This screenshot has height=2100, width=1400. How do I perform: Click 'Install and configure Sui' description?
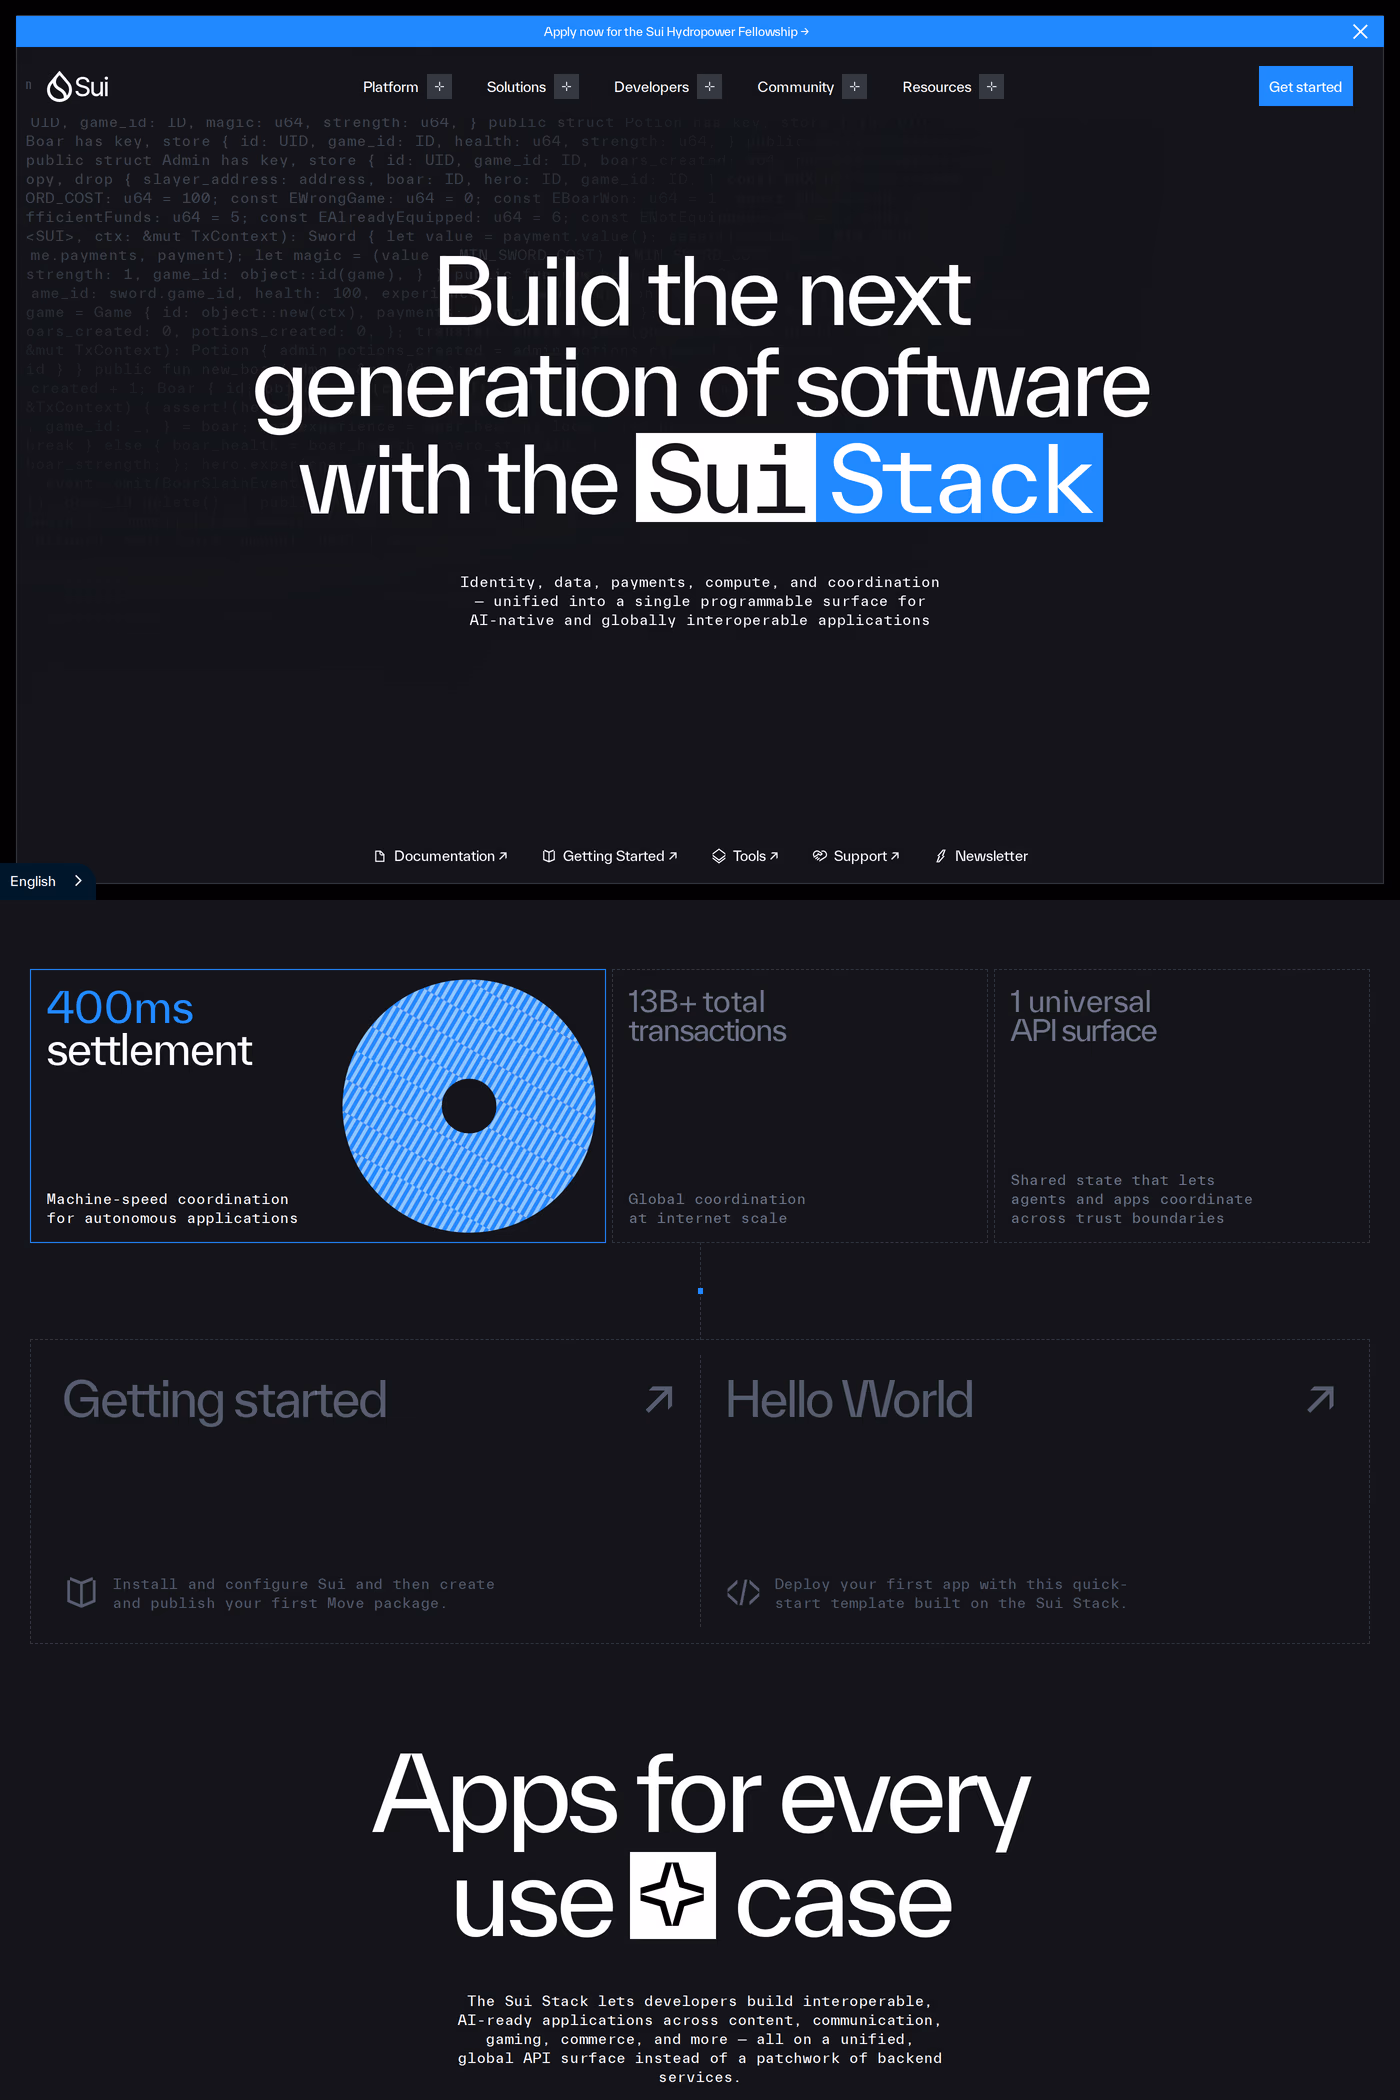click(x=304, y=1593)
